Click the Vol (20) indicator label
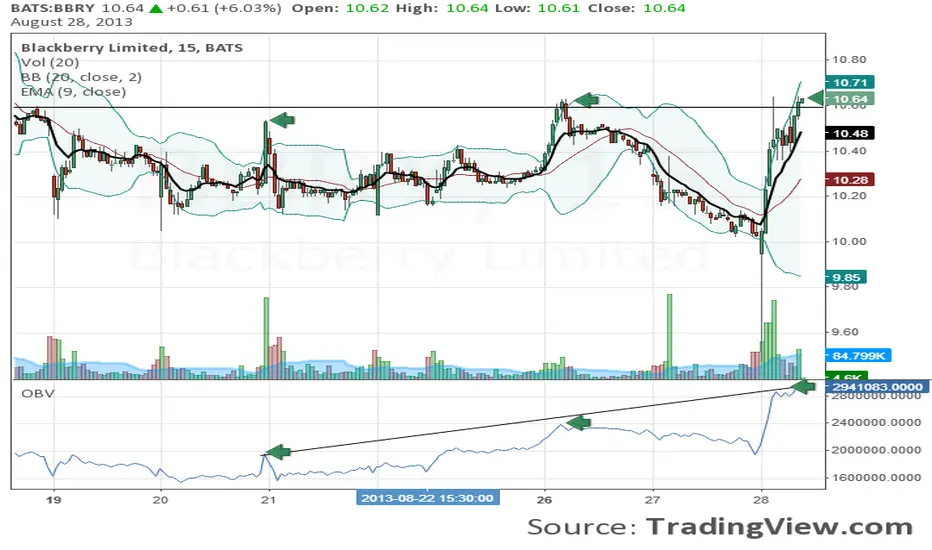This screenshot has width=932, height=550. (50, 62)
